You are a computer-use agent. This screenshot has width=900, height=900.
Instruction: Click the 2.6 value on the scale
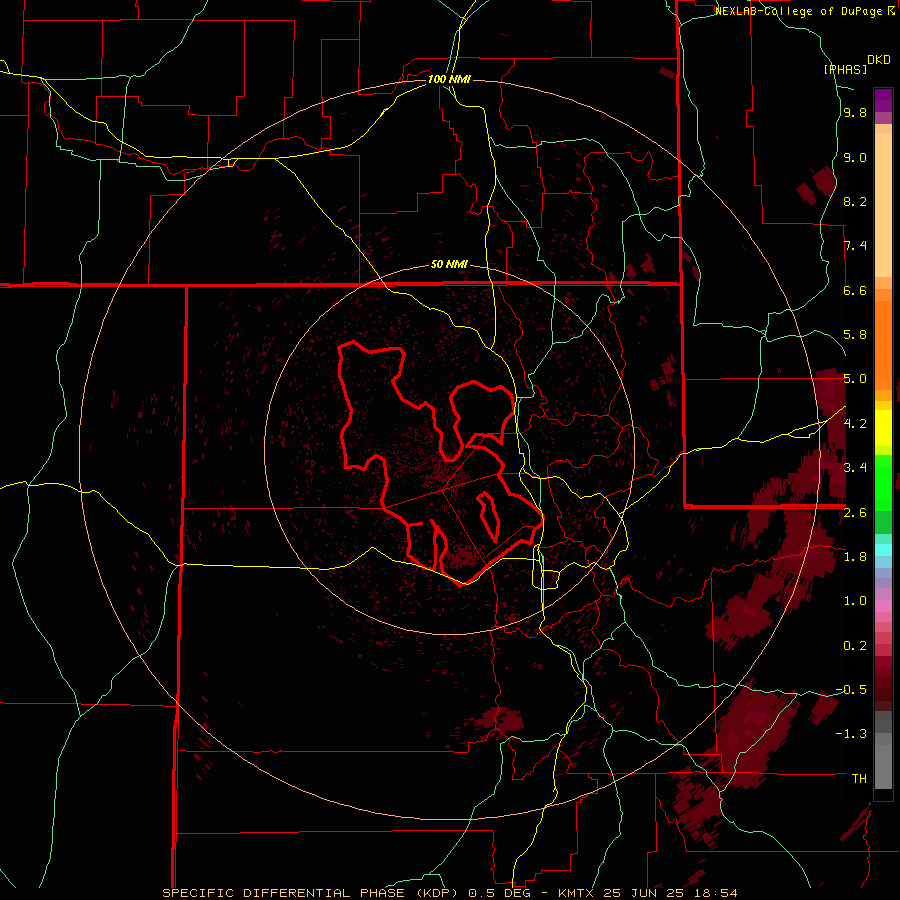(855, 513)
